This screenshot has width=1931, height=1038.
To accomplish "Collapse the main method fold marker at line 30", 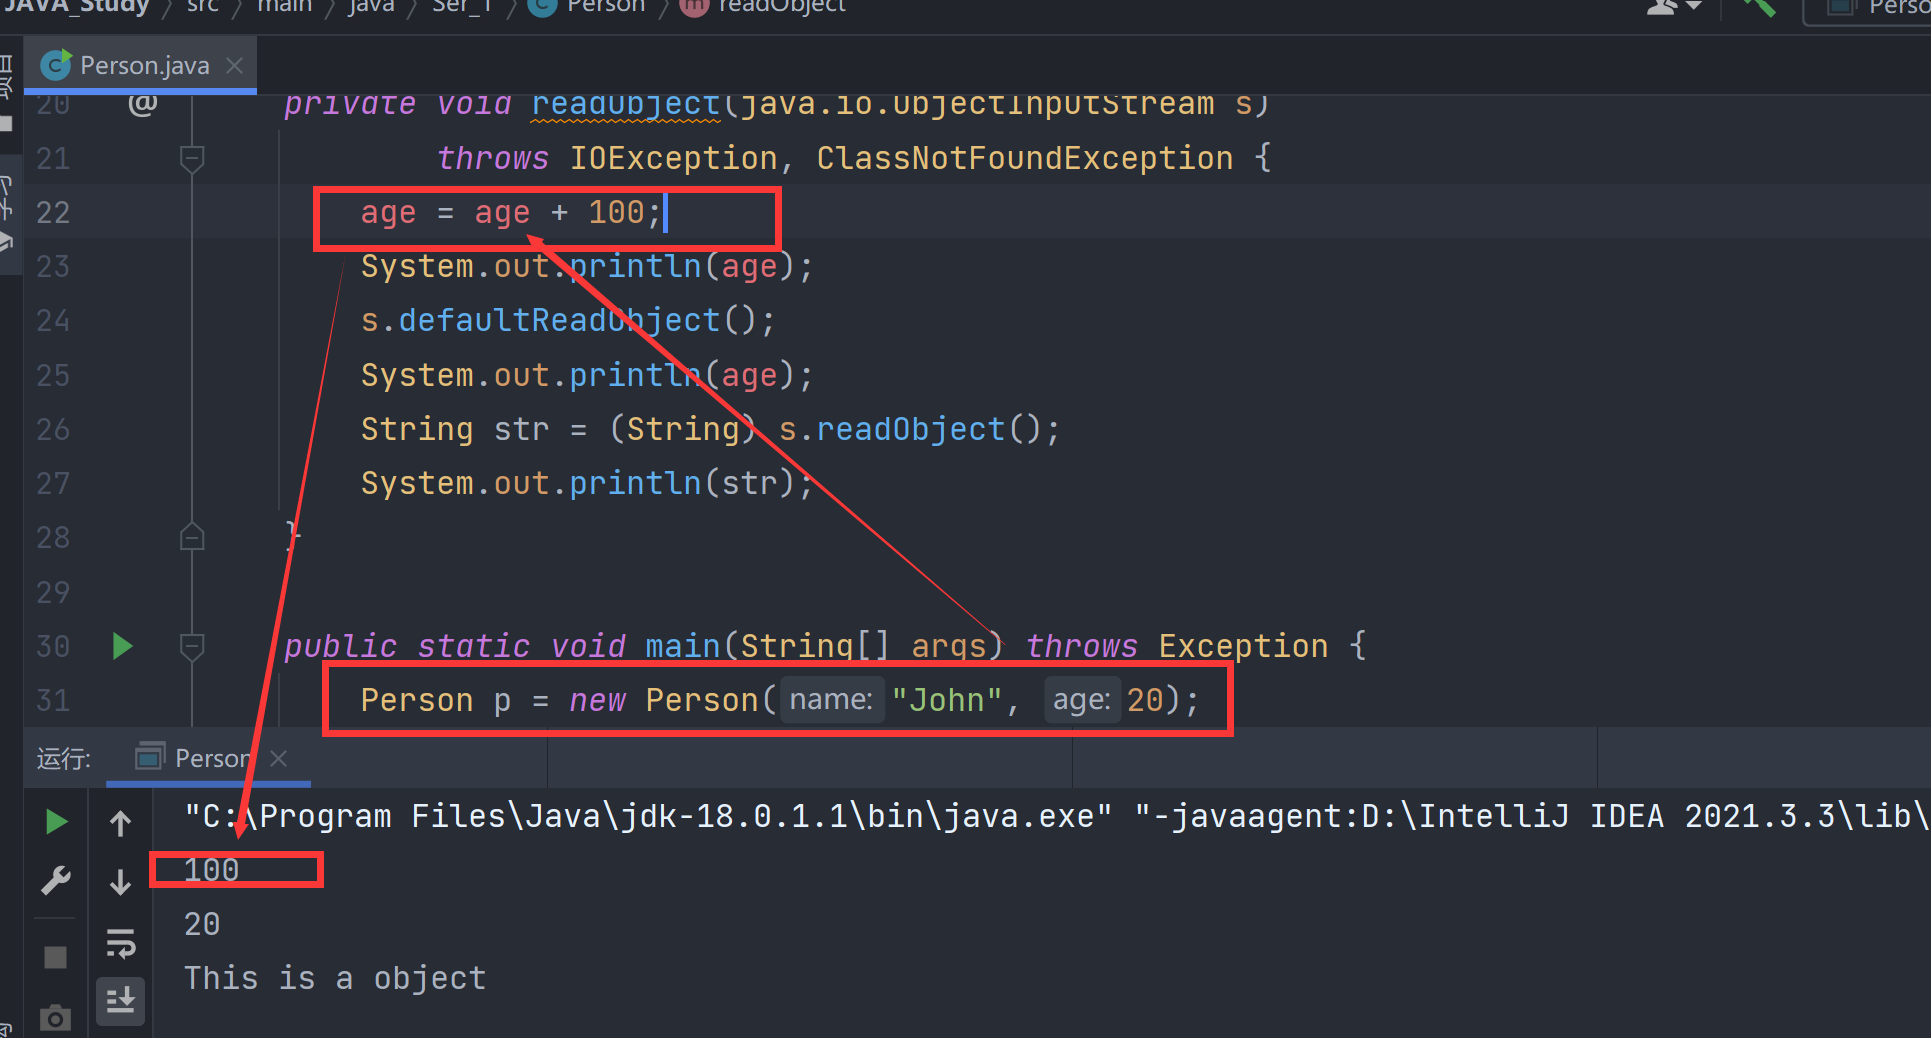I will click(192, 647).
